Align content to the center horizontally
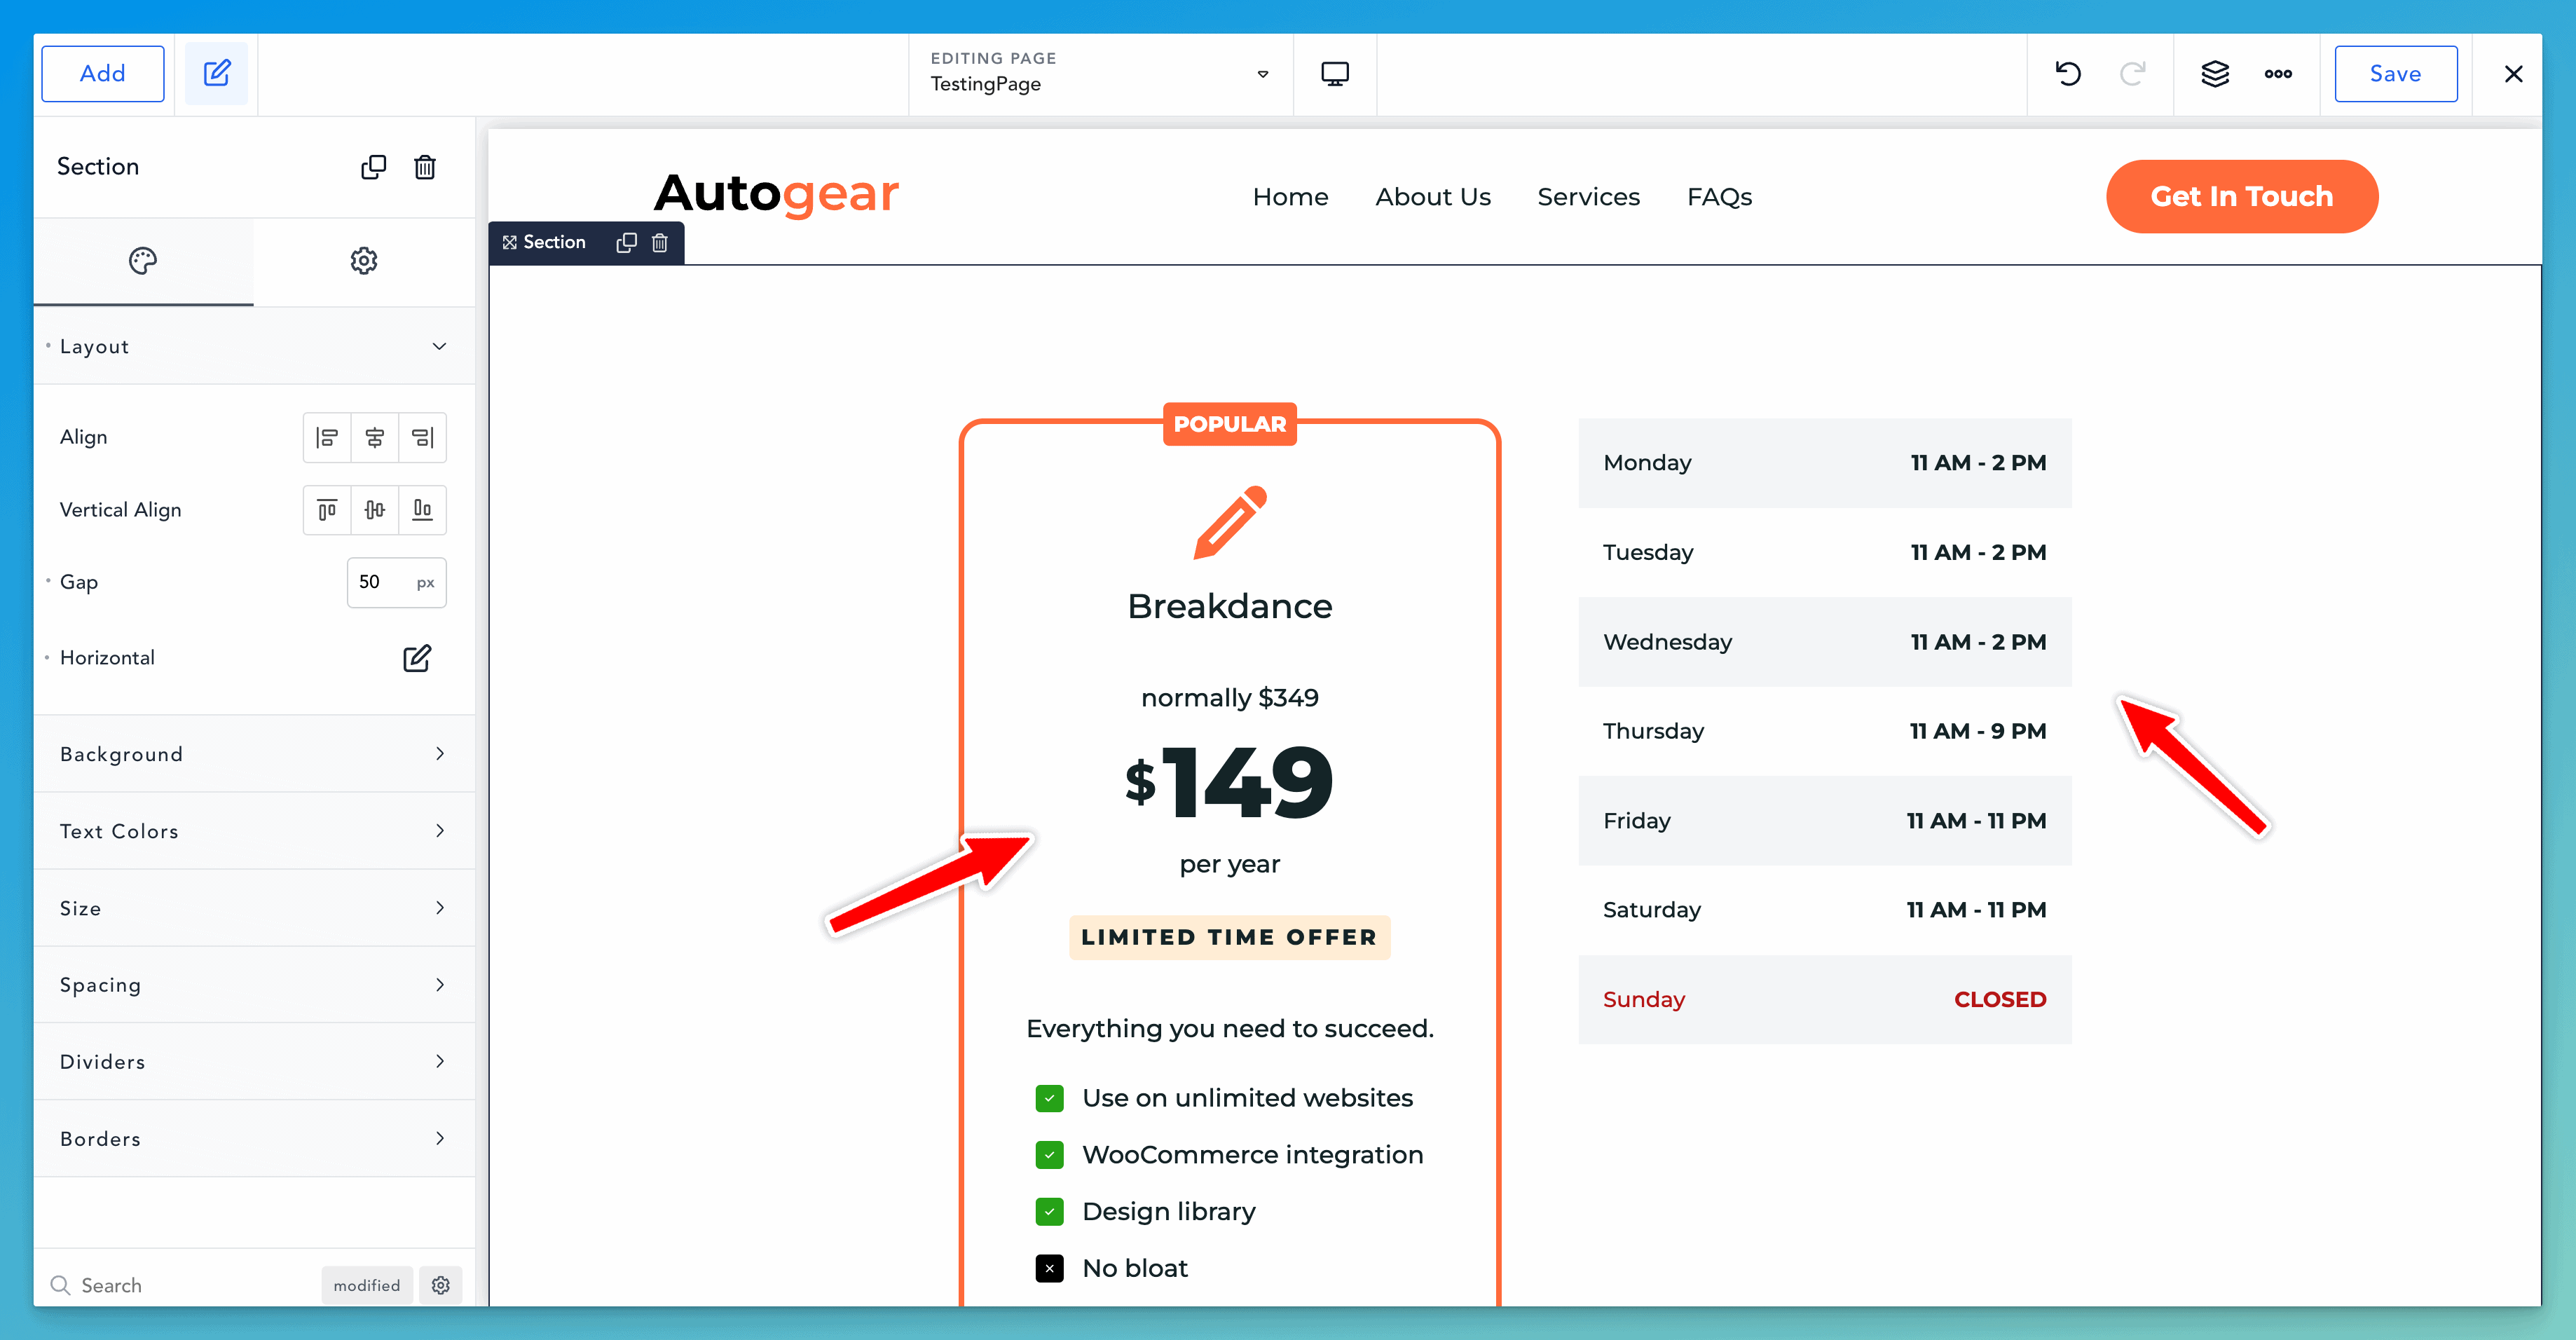Image resolution: width=2576 pixels, height=1340 pixels. pos(375,437)
